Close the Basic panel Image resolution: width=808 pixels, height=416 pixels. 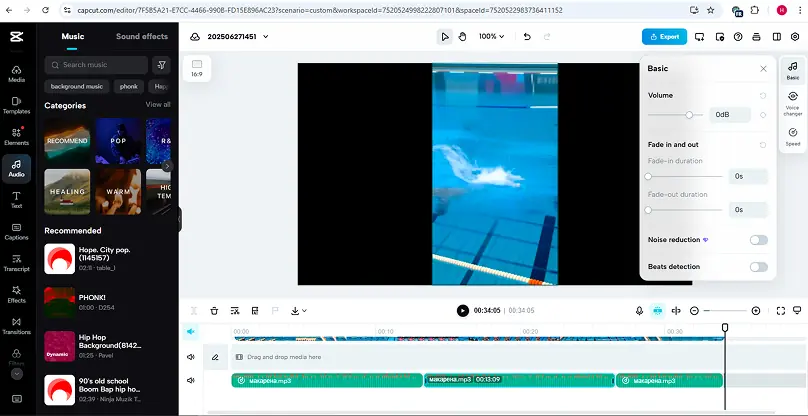point(763,69)
